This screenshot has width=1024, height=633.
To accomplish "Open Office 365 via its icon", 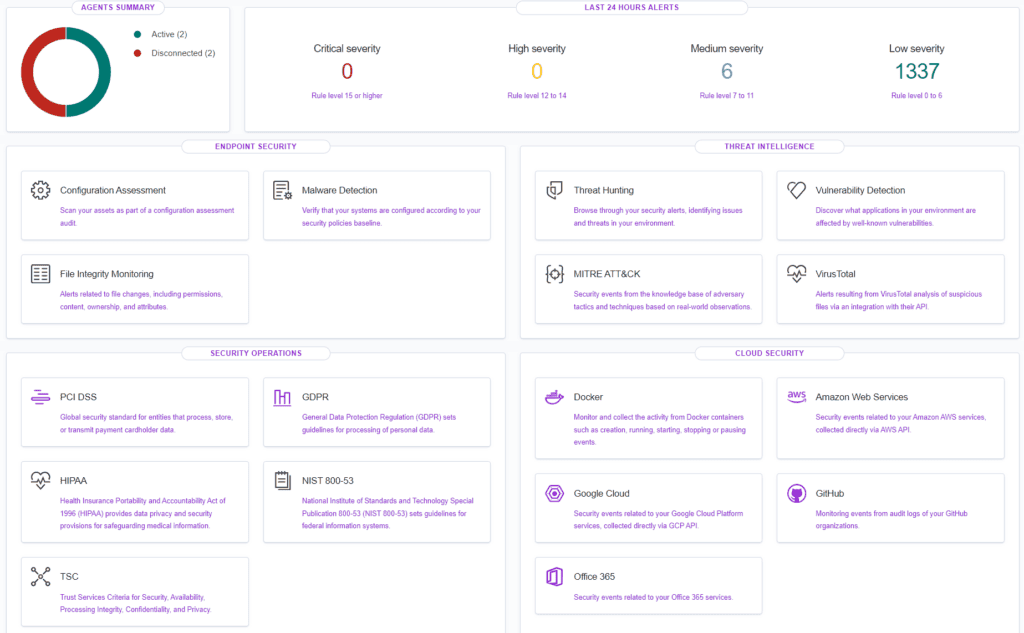I will click(x=553, y=576).
